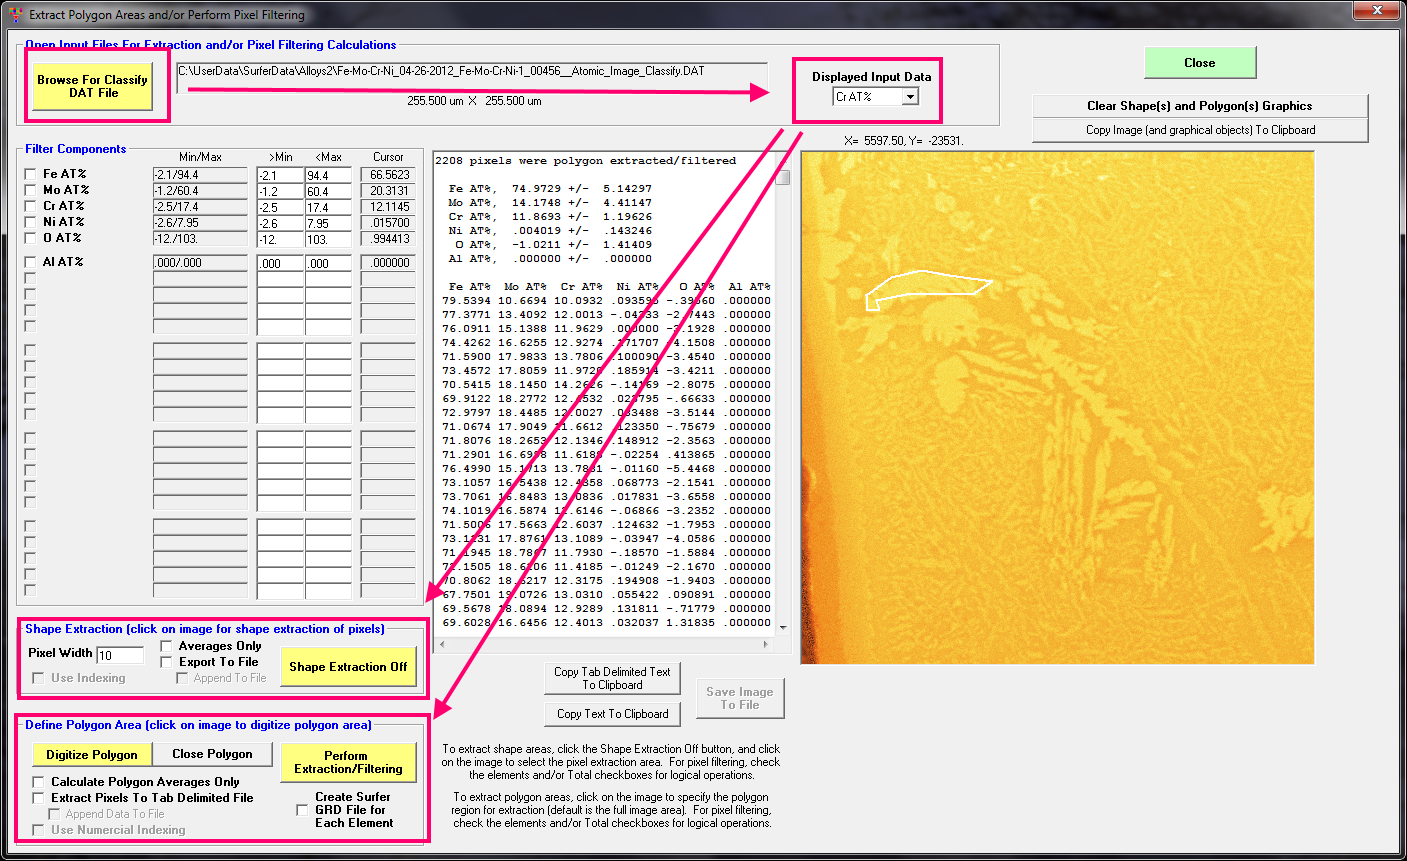
Task: Click Copy Tab Delimited Text To Clipboard
Action: [x=612, y=678]
